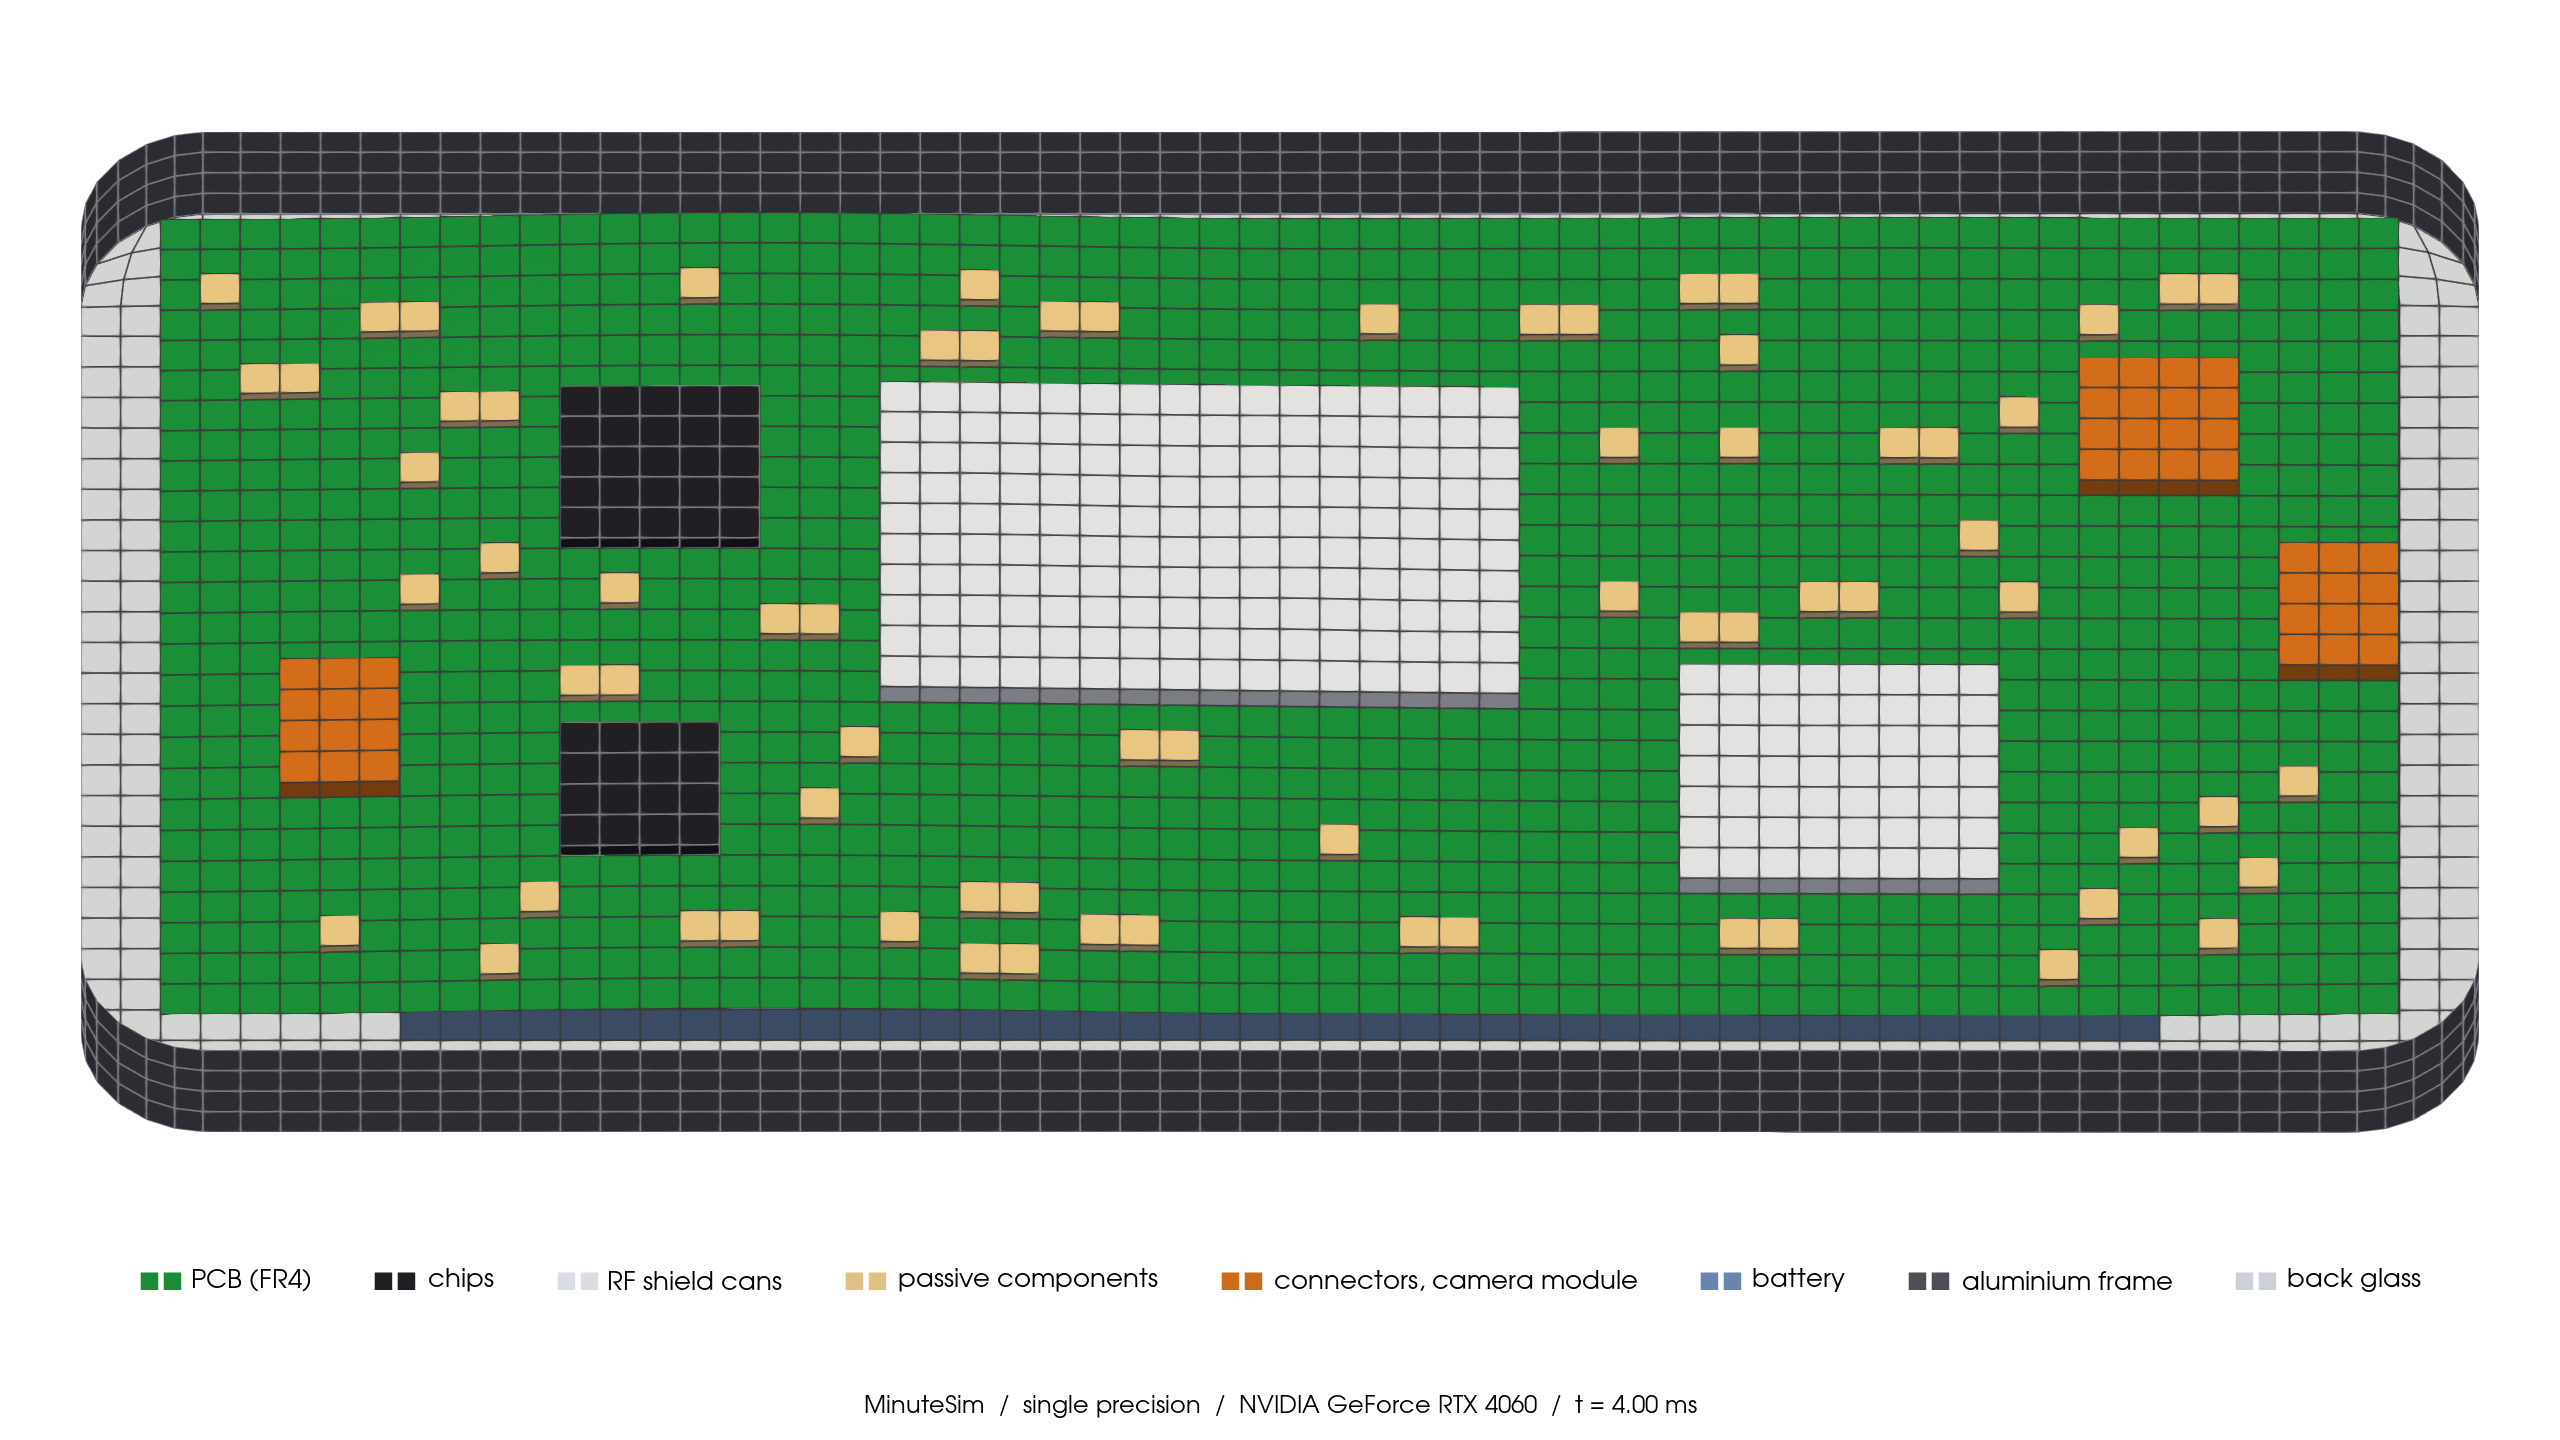Click the dark grey aluminium frame legend swatch
The image size is (2560, 1440).
coord(1929,1281)
